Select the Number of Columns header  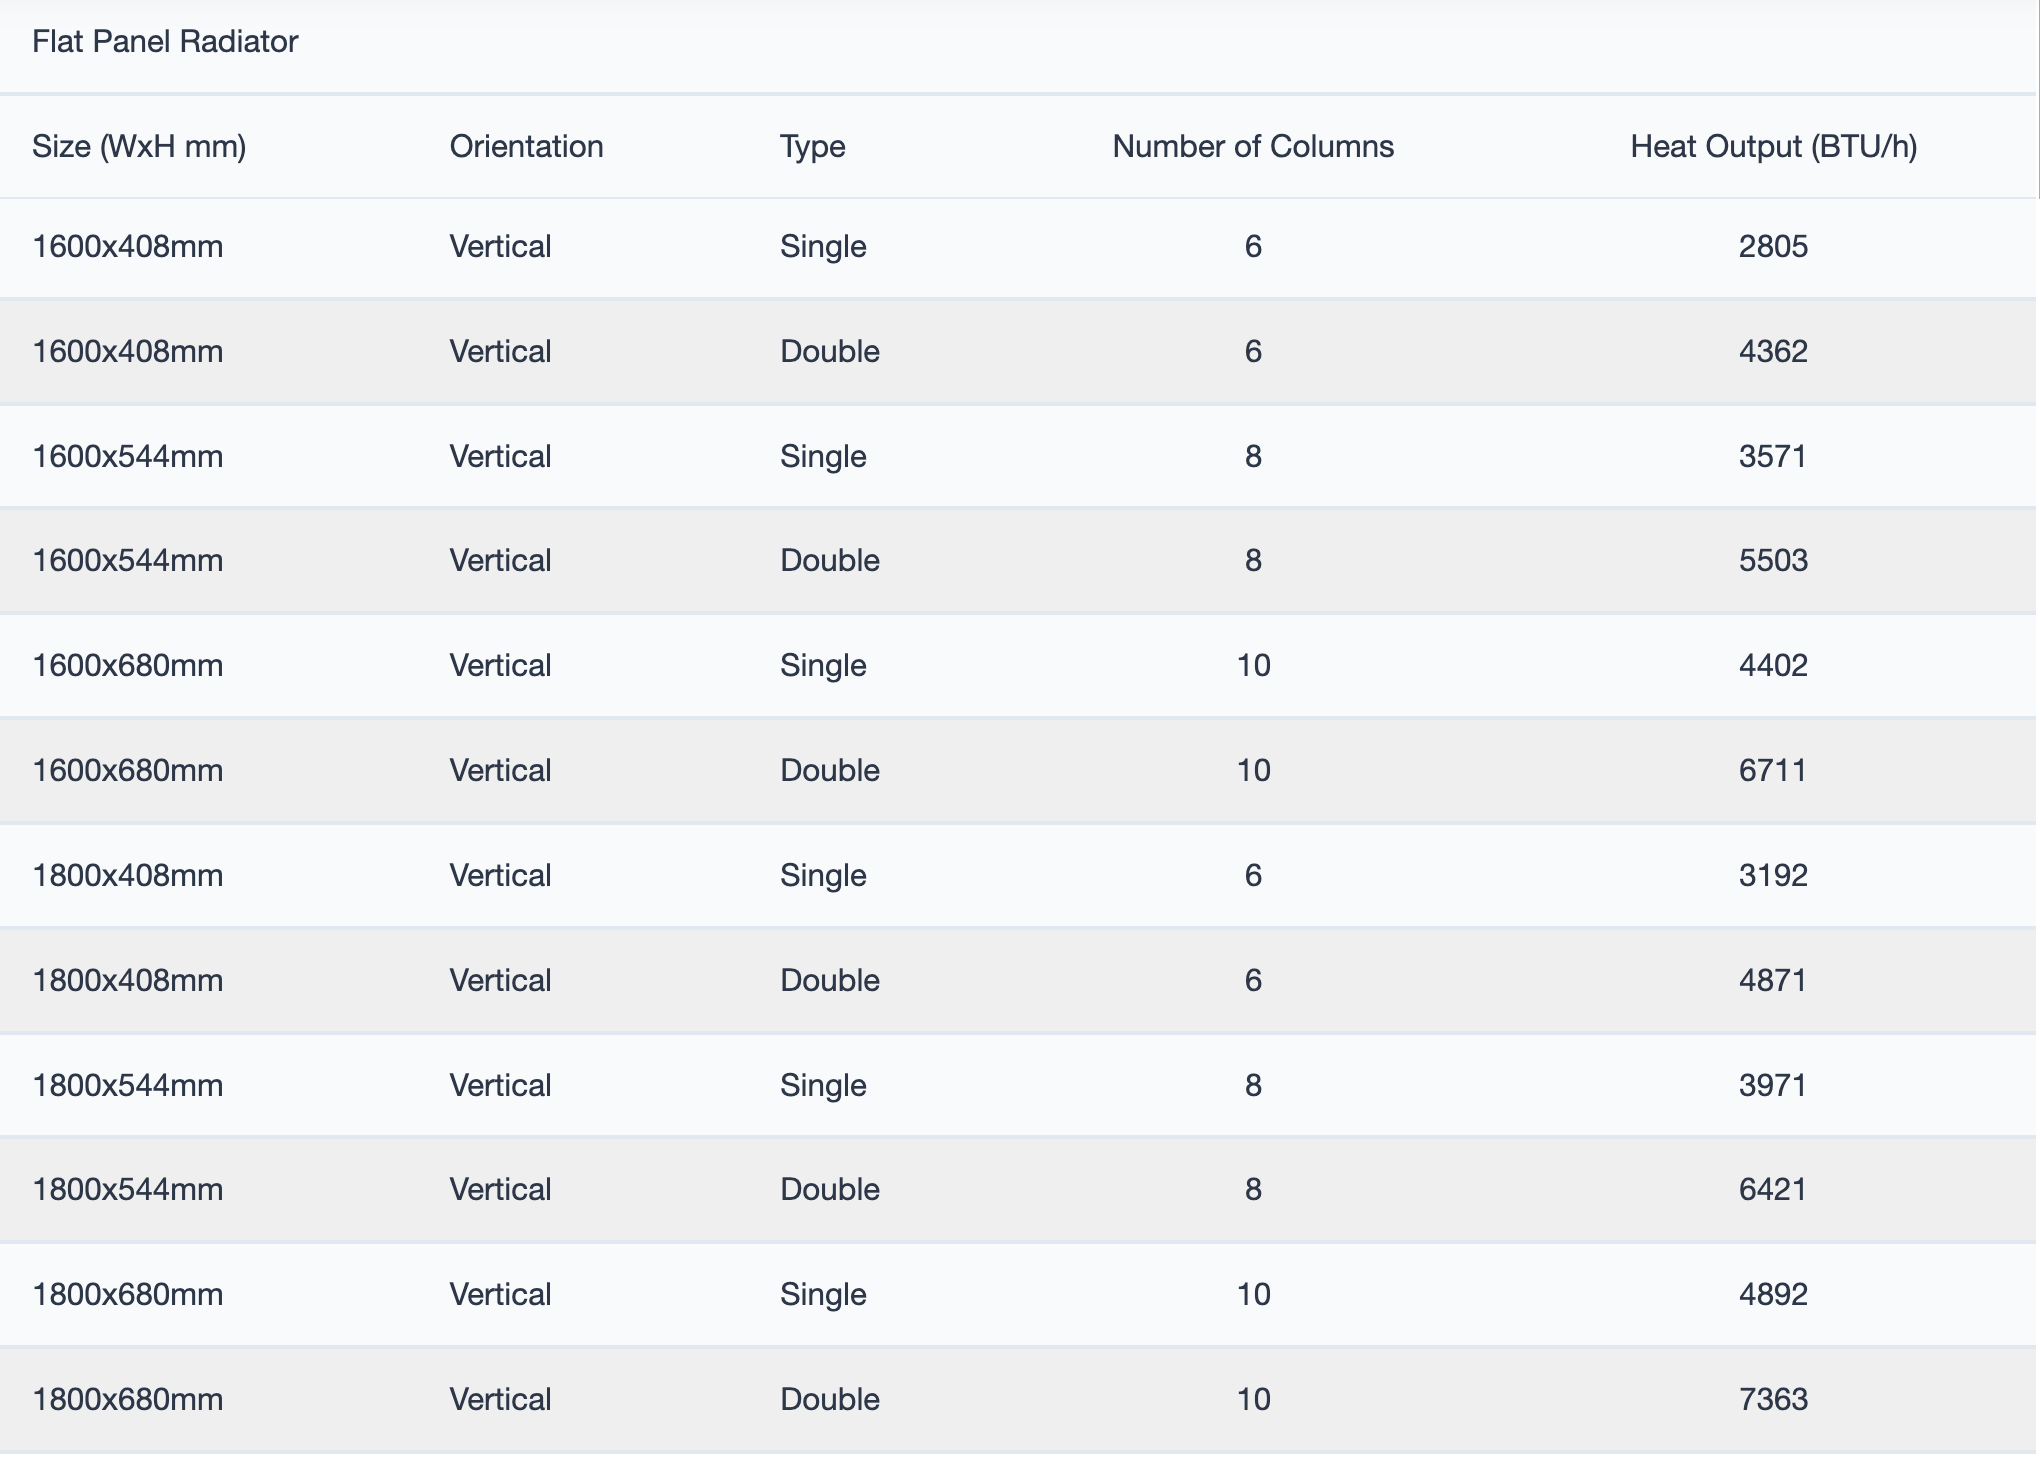pyautogui.click(x=1253, y=147)
